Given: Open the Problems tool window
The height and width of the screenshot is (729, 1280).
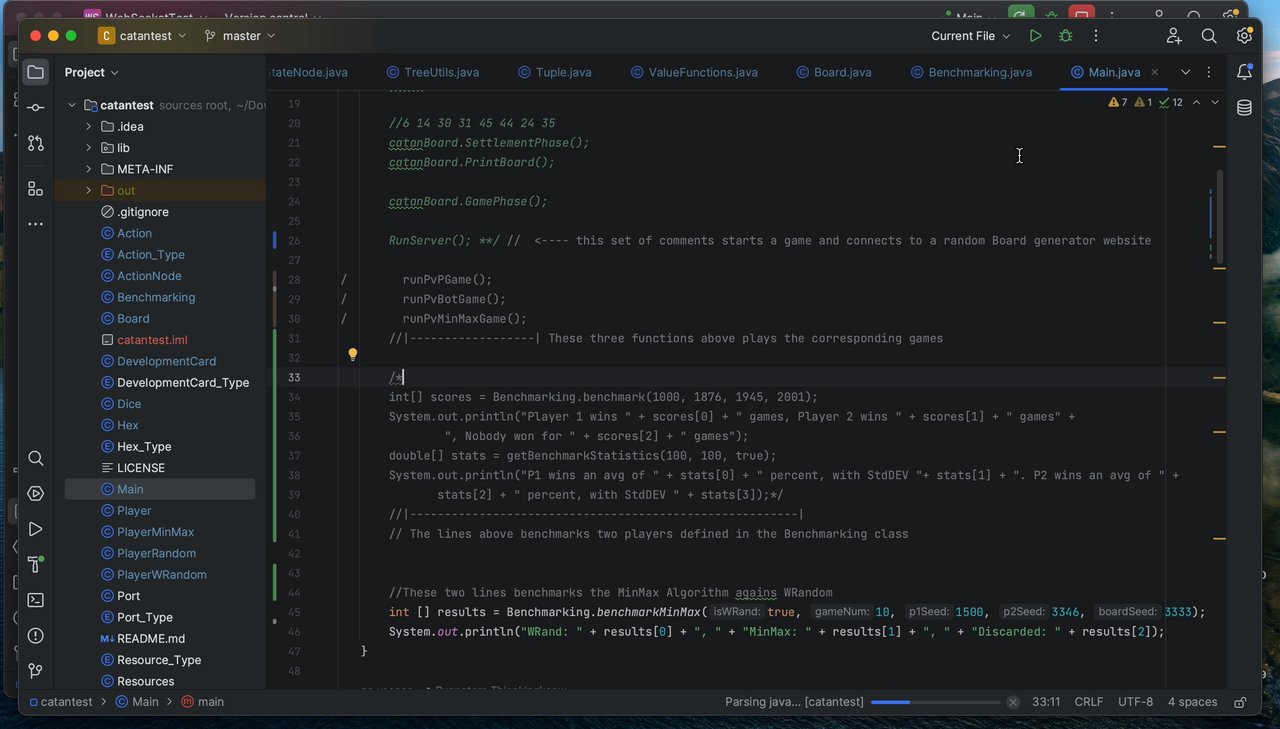Looking at the screenshot, I should click(36, 636).
